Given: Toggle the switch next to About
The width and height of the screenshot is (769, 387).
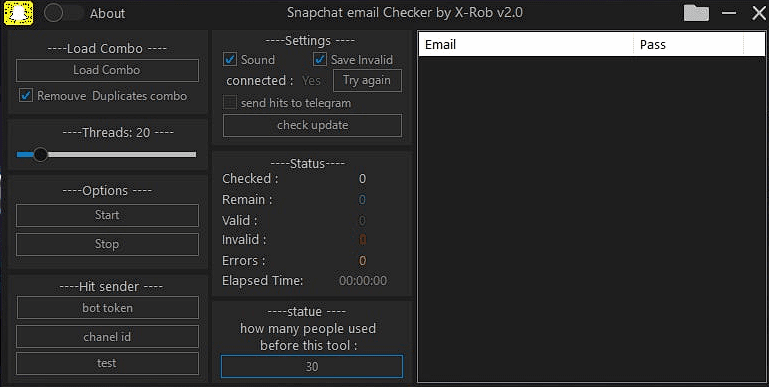Looking at the screenshot, I should click(x=63, y=13).
